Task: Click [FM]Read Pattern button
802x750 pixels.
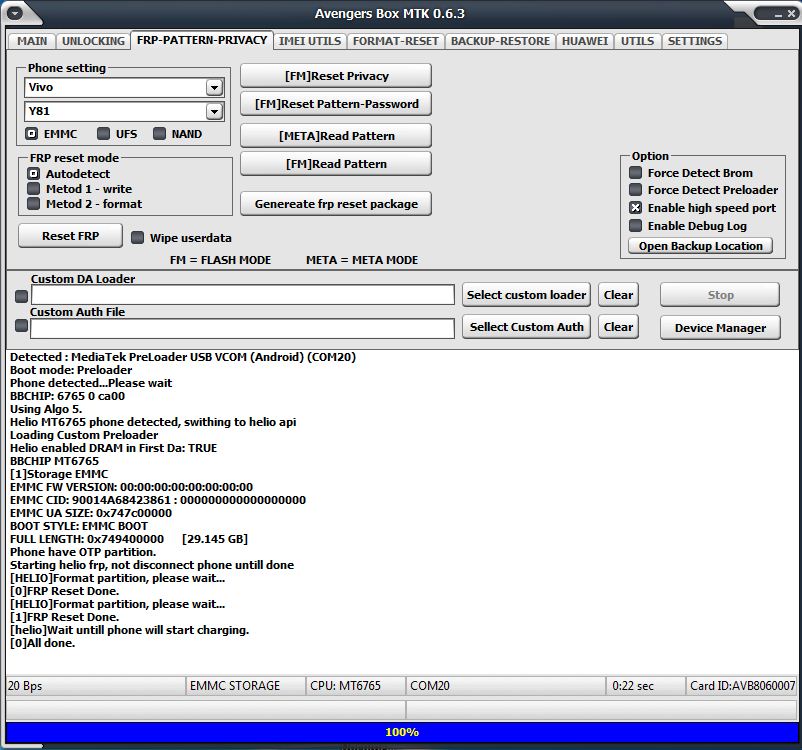Action: click(x=336, y=164)
